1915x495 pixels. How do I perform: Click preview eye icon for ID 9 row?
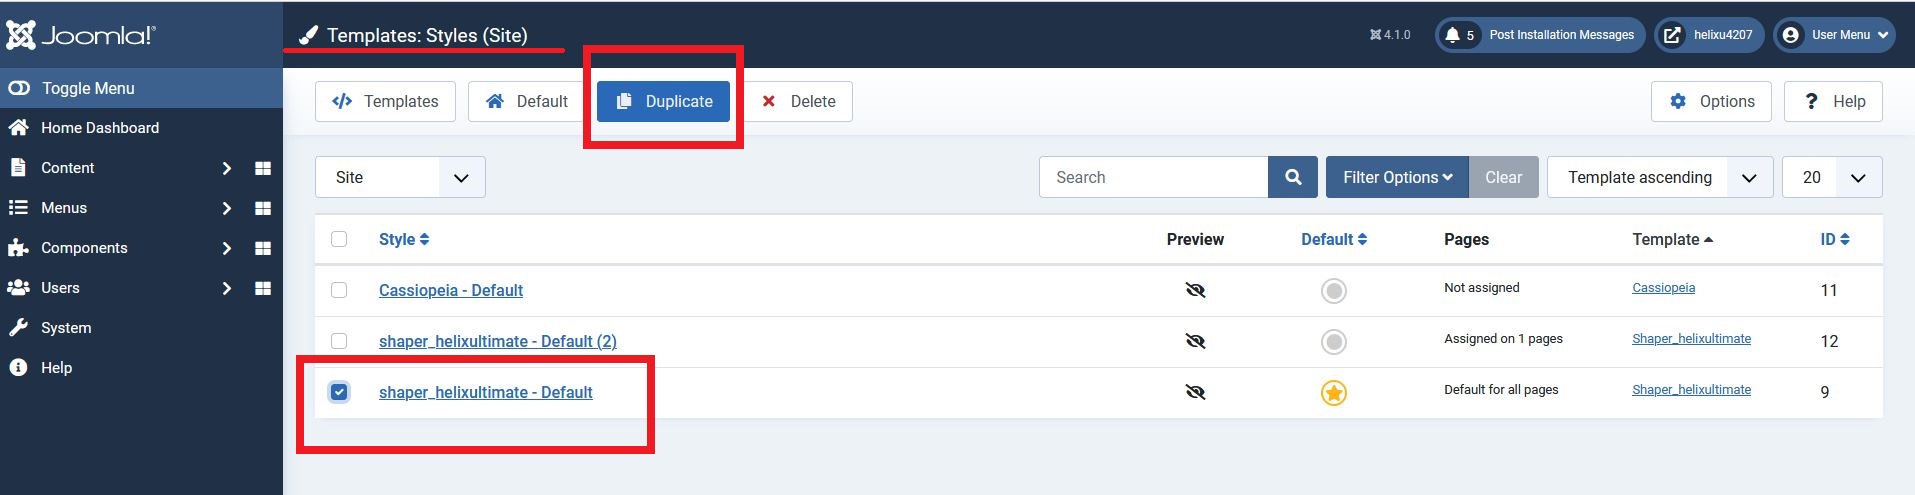pyautogui.click(x=1195, y=392)
